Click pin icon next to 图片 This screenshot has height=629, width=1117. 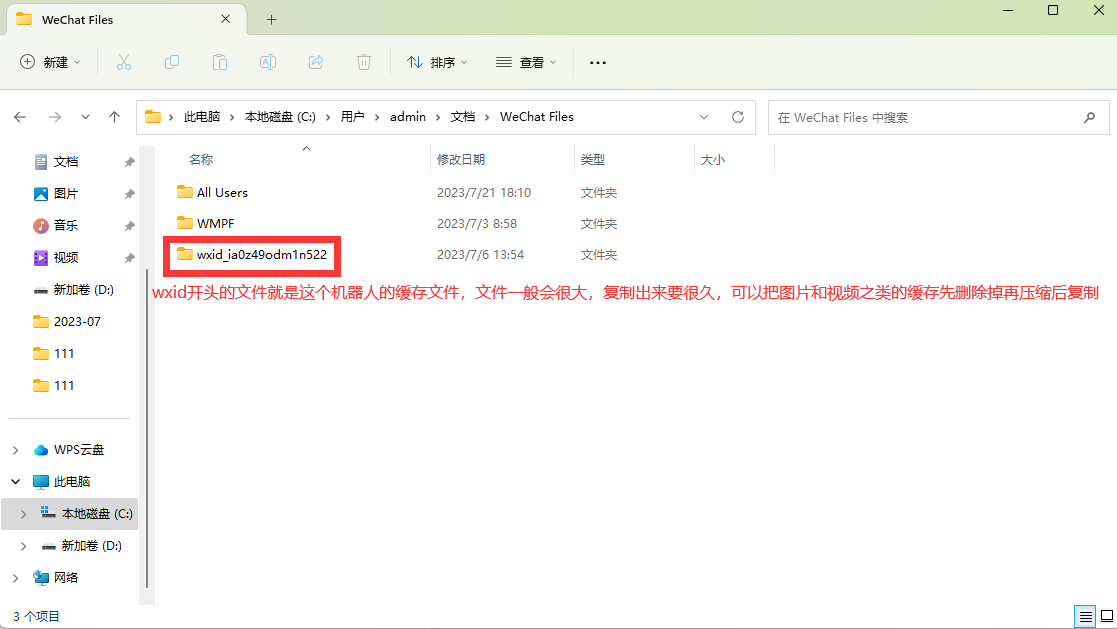pyautogui.click(x=129, y=194)
